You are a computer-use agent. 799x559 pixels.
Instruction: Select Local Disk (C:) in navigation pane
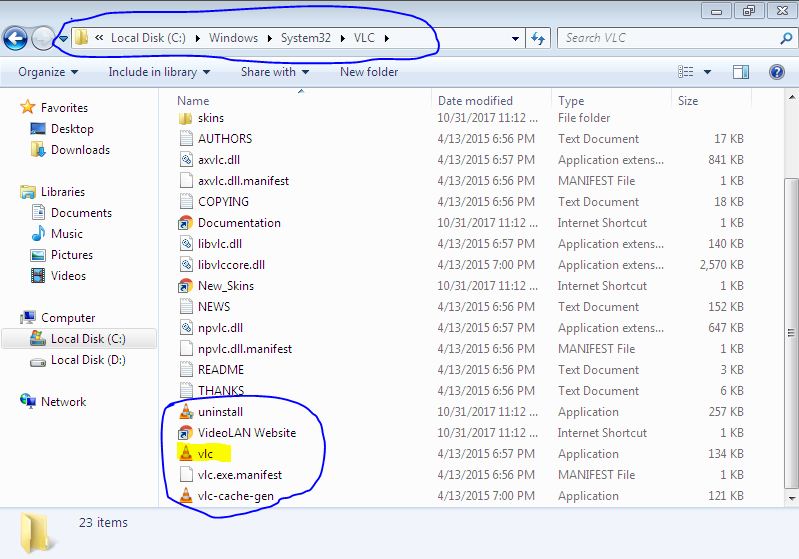point(88,339)
